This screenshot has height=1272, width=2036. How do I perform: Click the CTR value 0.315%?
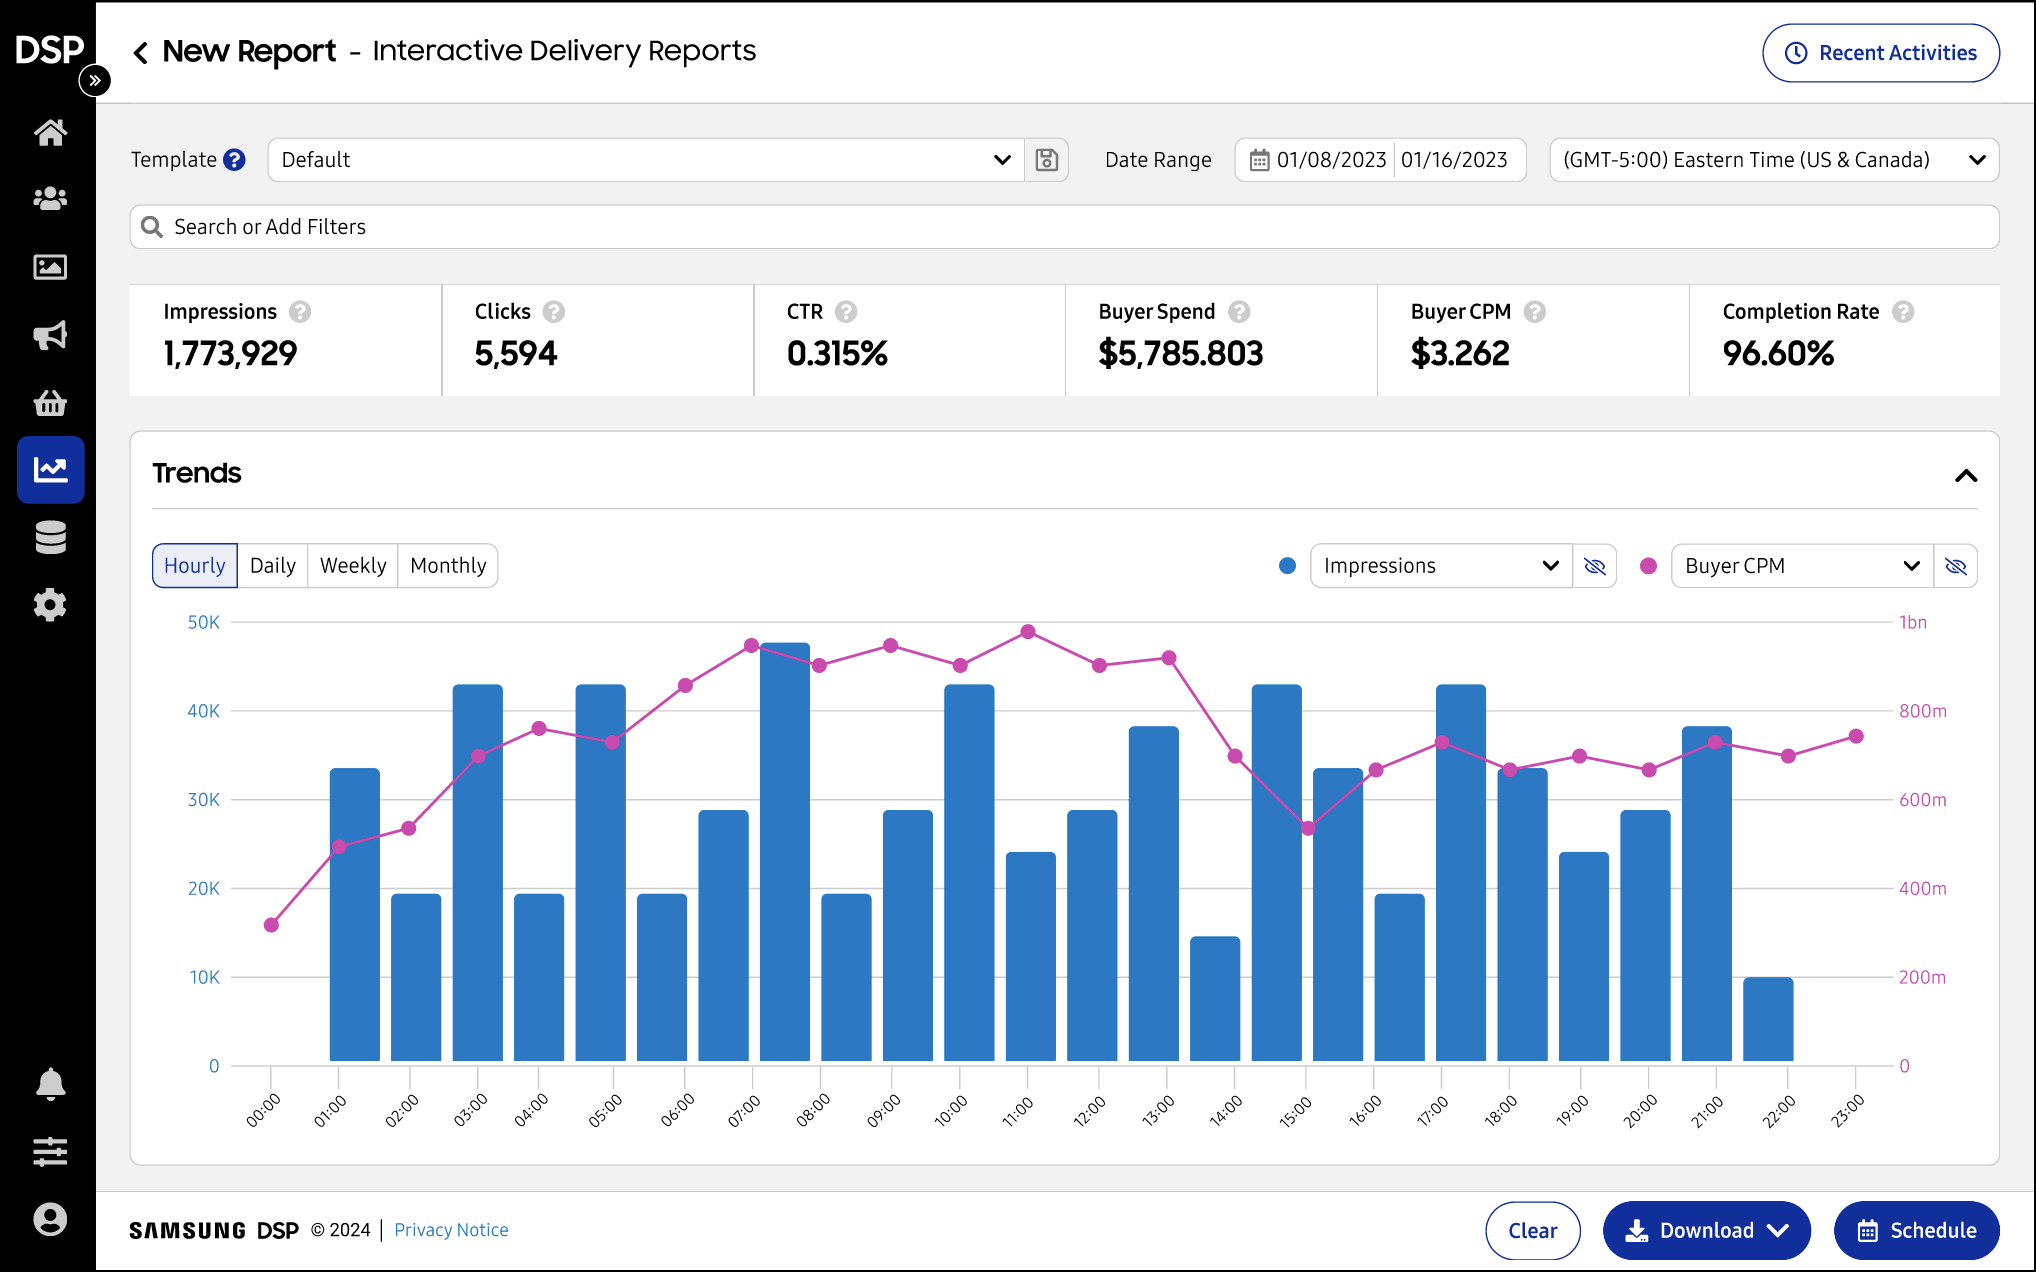(837, 353)
